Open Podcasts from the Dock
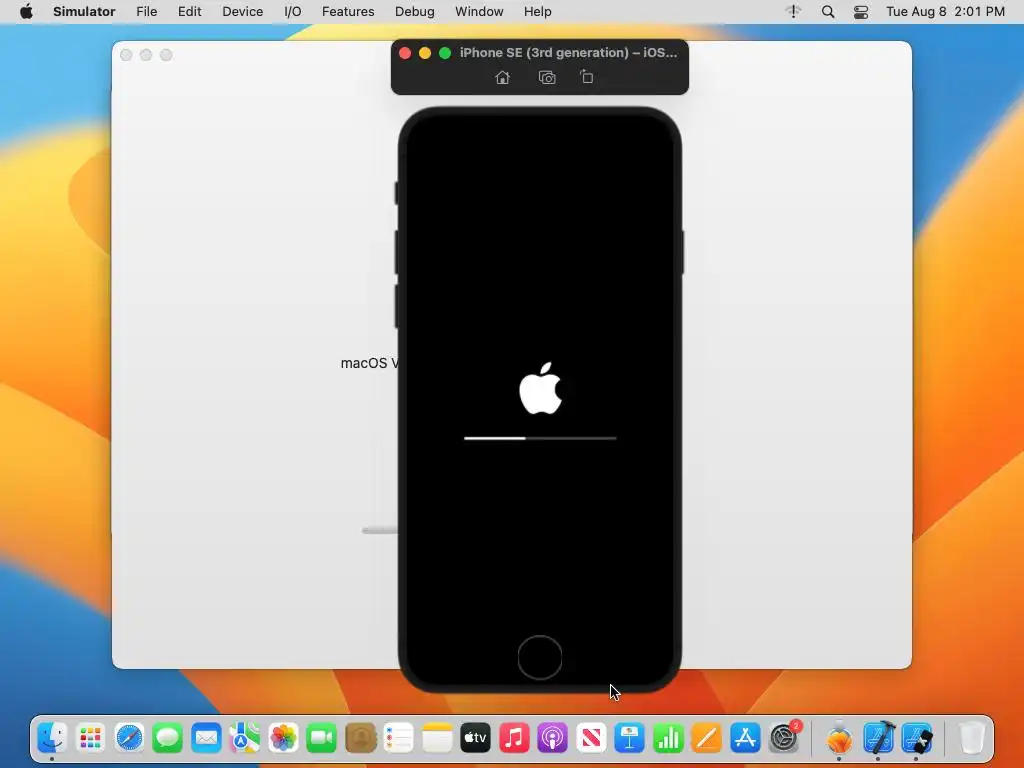 pos(552,738)
